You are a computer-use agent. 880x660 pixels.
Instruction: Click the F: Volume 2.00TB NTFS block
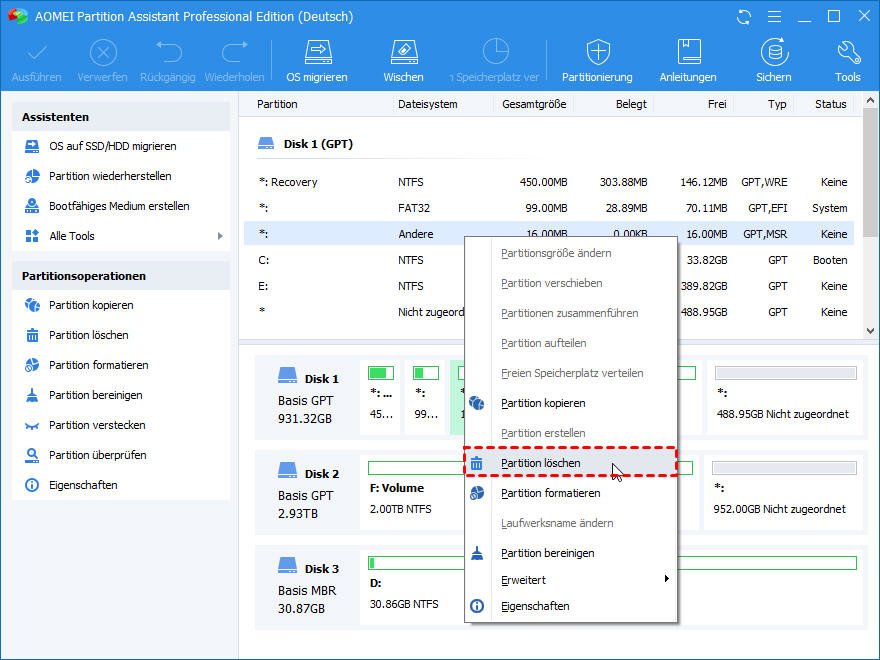[414, 492]
